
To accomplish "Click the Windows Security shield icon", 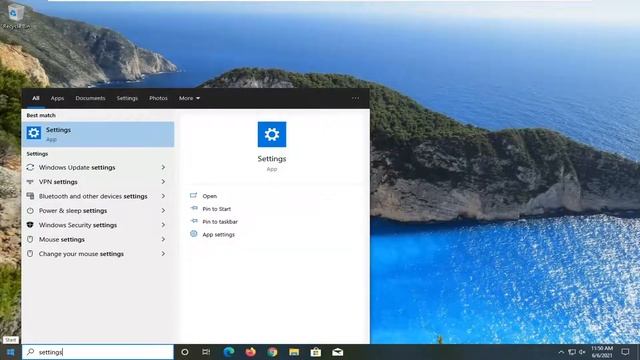I will click(x=30, y=225).
